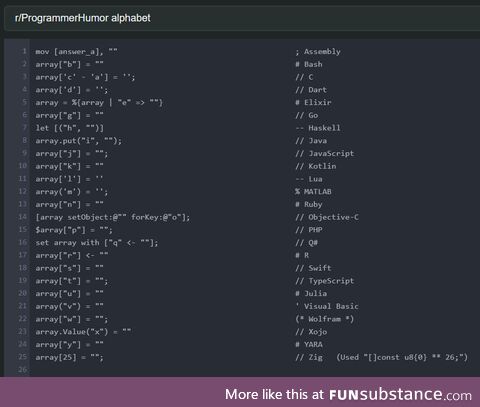Click the '// Java' comment
This screenshot has height=407, width=480.
point(311,141)
